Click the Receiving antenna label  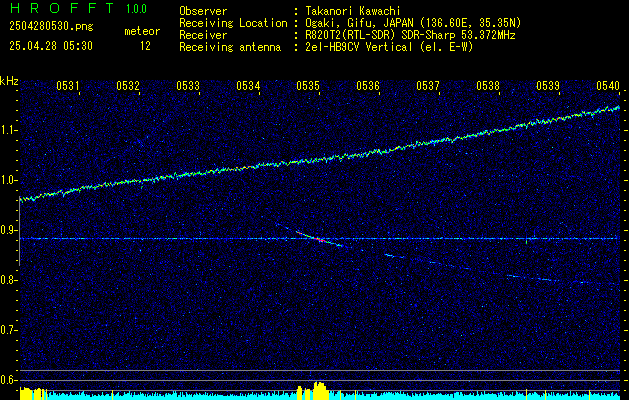click(x=230, y=47)
